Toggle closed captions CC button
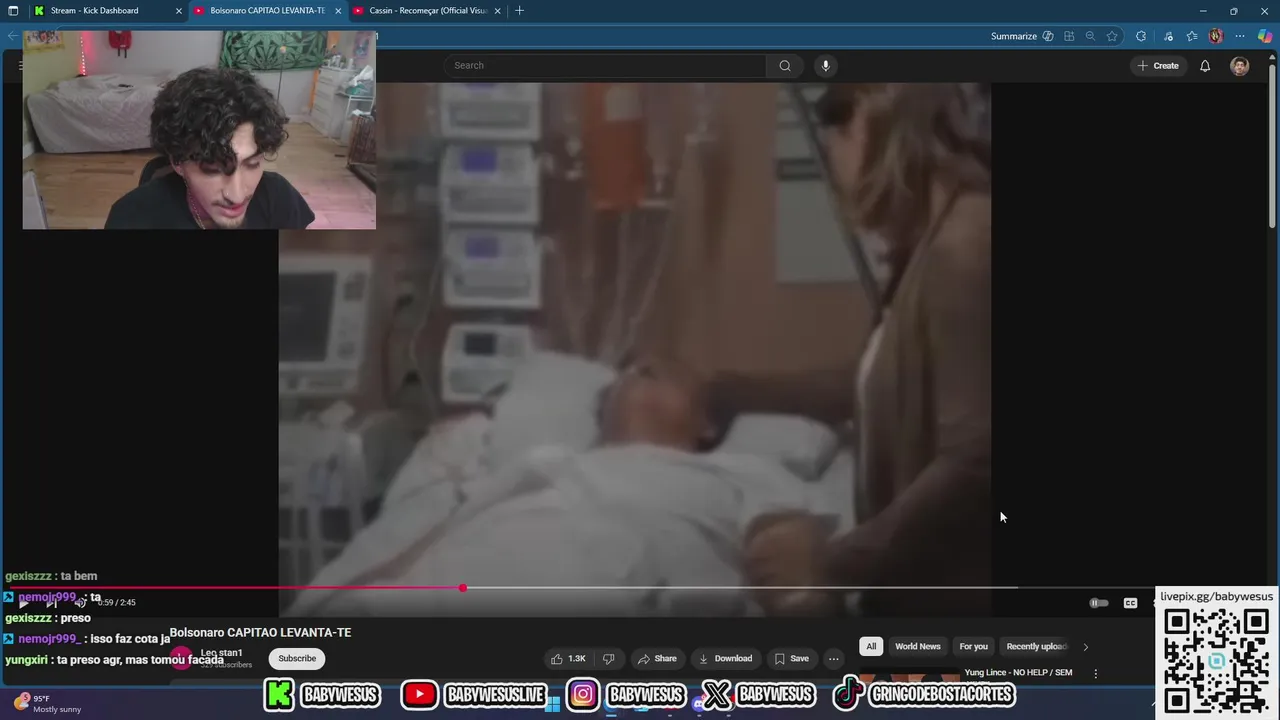The width and height of the screenshot is (1280, 720). [1130, 603]
